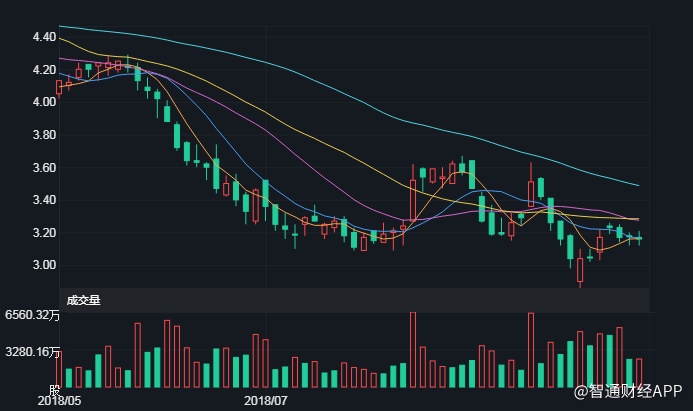
Task: Click the 成交量 volume panel label
Action: coord(84,299)
